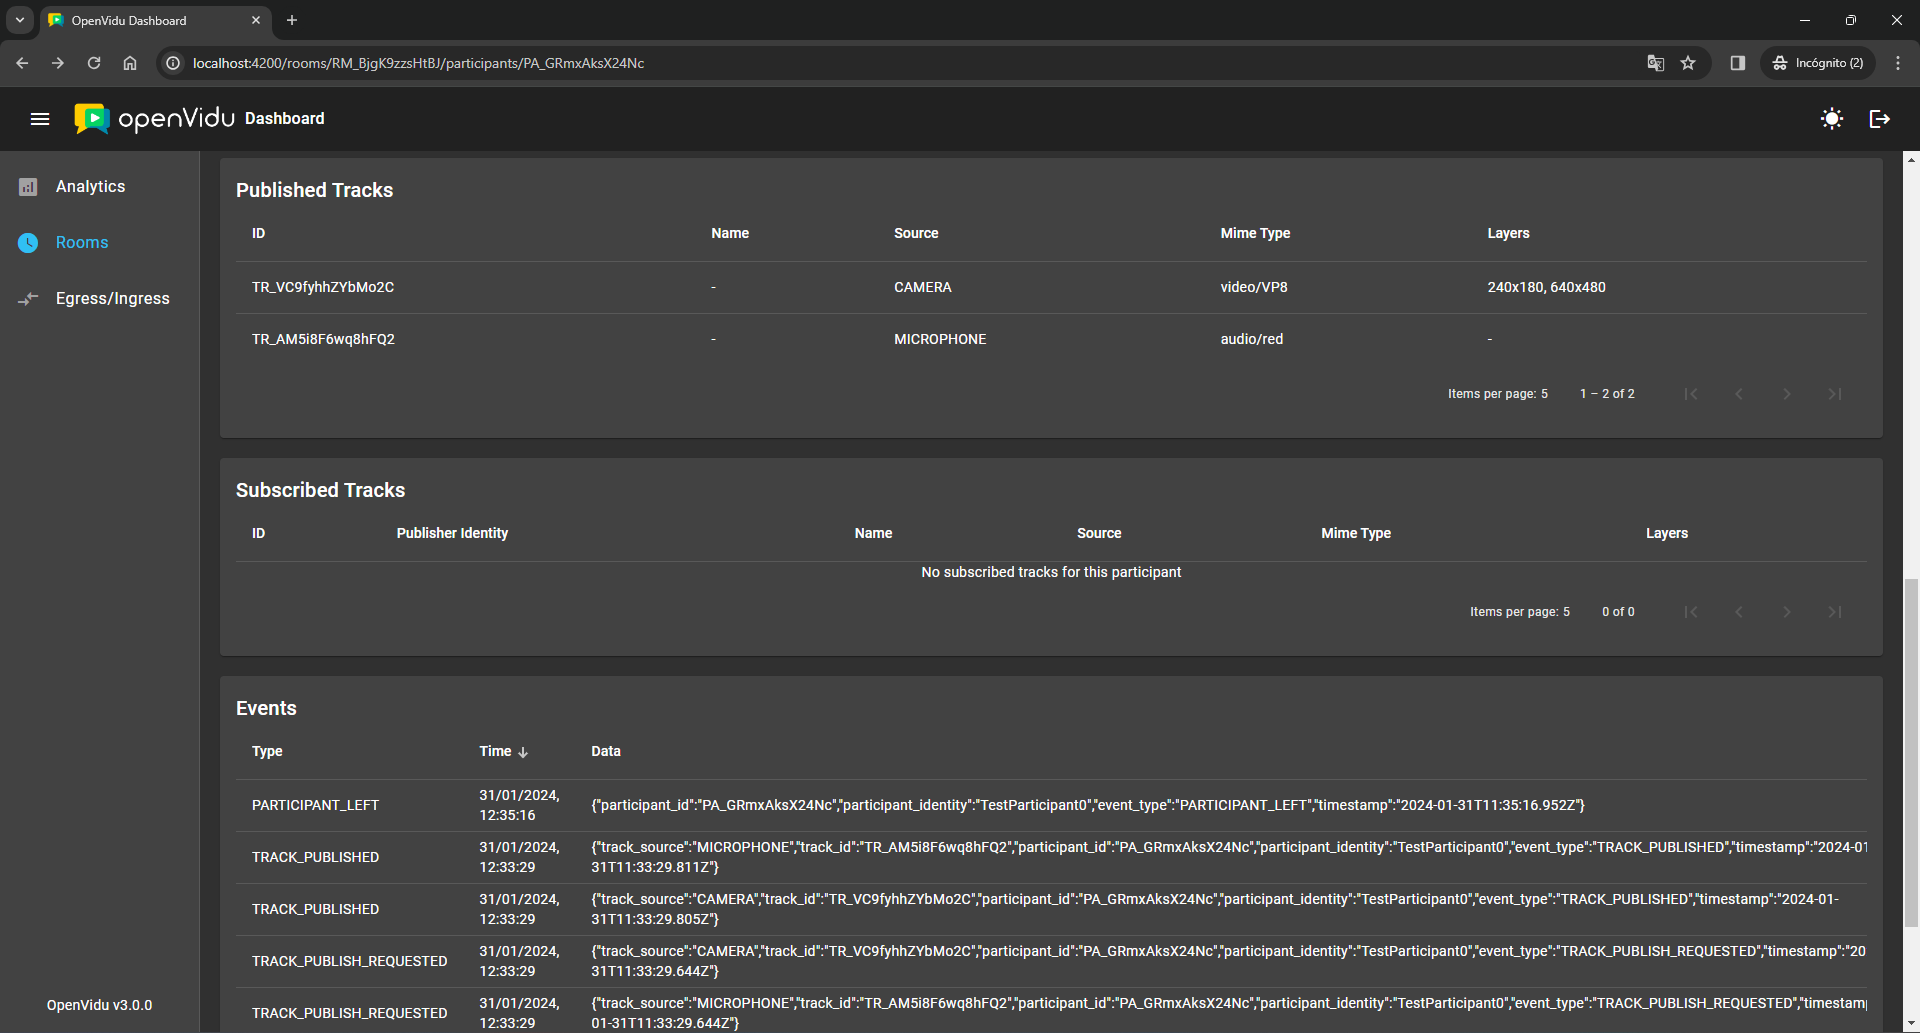1920x1033 pixels.
Task: Go to next page of Published Tracks
Action: [1786, 394]
